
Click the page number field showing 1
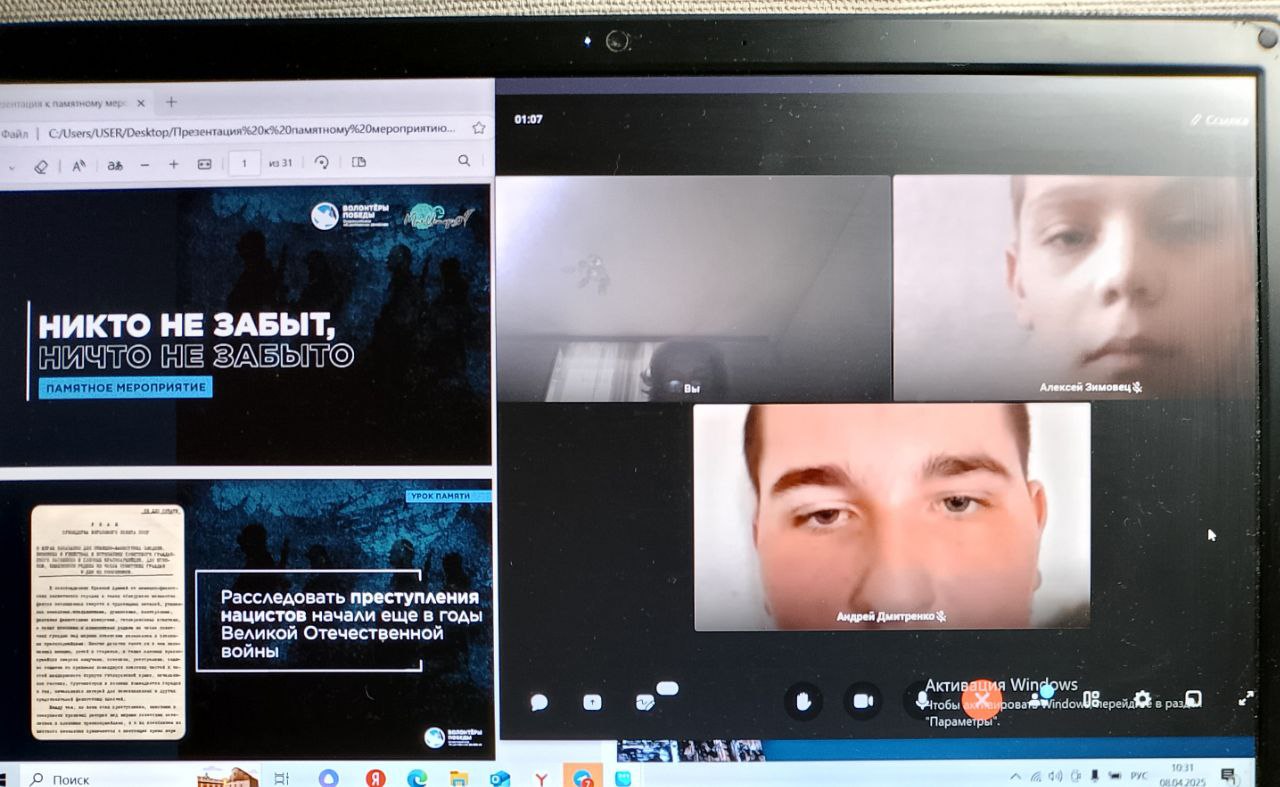[x=245, y=163]
